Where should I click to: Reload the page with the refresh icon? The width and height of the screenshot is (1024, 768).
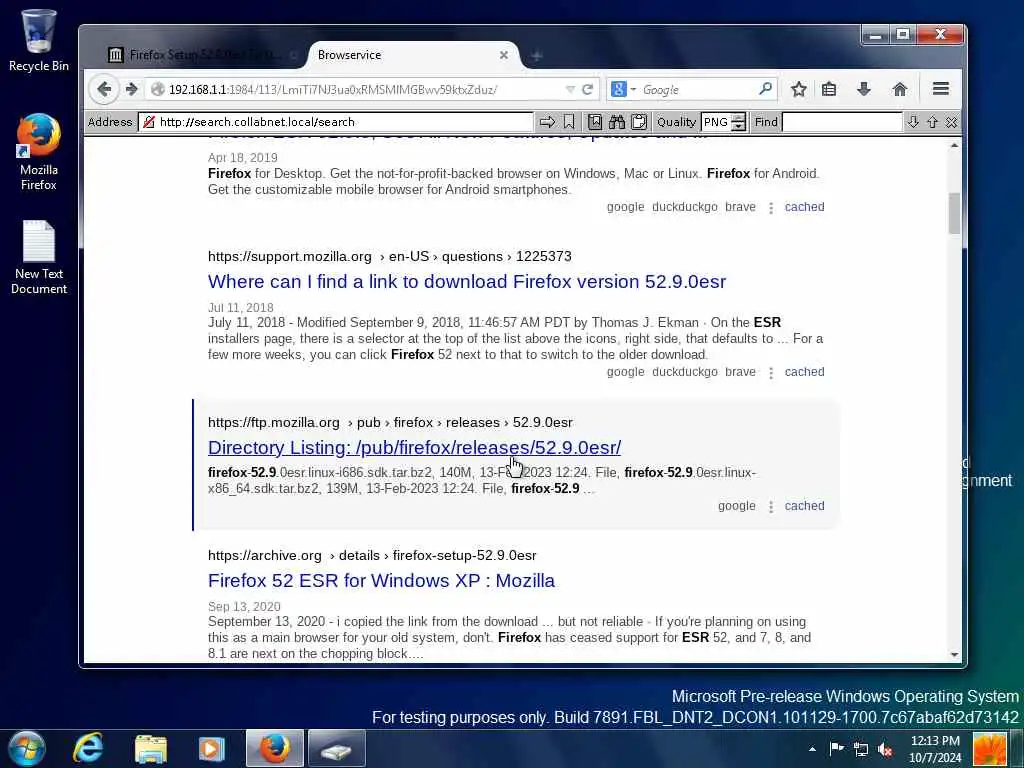click(x=587, y=89)
